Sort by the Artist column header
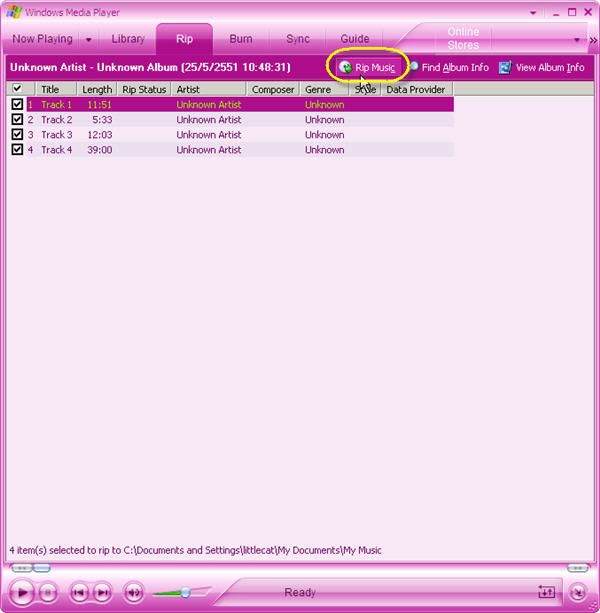The image size is (600, 613). (209, 89)
